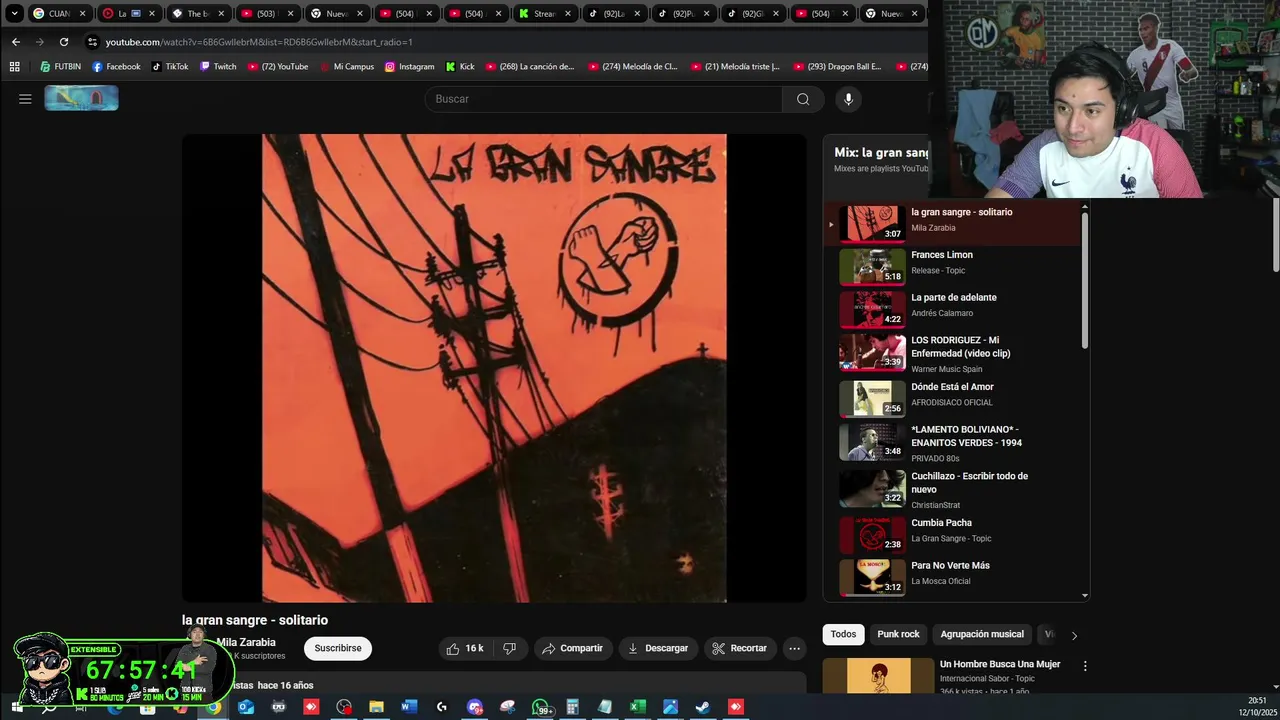Viewport: 1280px width, 720px height.
Task: Click the Suscribirse button
Action: (x=338, y=648)
